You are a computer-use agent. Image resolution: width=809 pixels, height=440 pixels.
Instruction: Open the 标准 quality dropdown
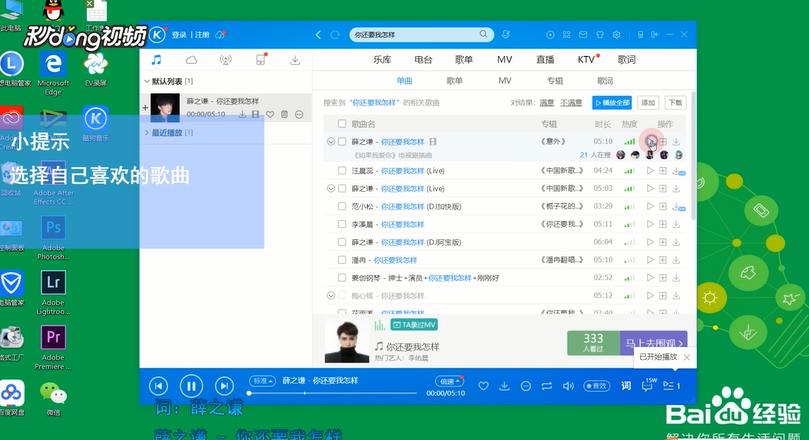coord(262,381)
